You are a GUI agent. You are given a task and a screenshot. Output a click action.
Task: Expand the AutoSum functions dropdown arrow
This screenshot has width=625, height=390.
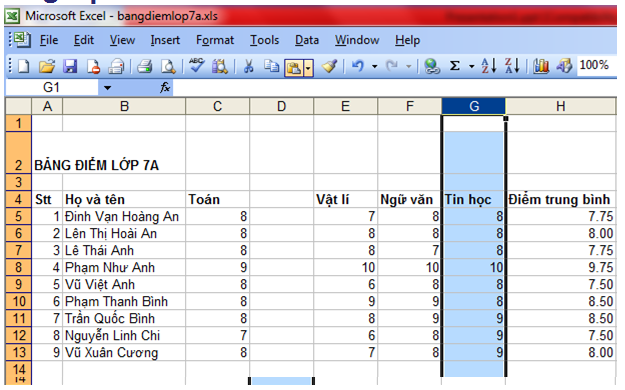pos(472,67)
